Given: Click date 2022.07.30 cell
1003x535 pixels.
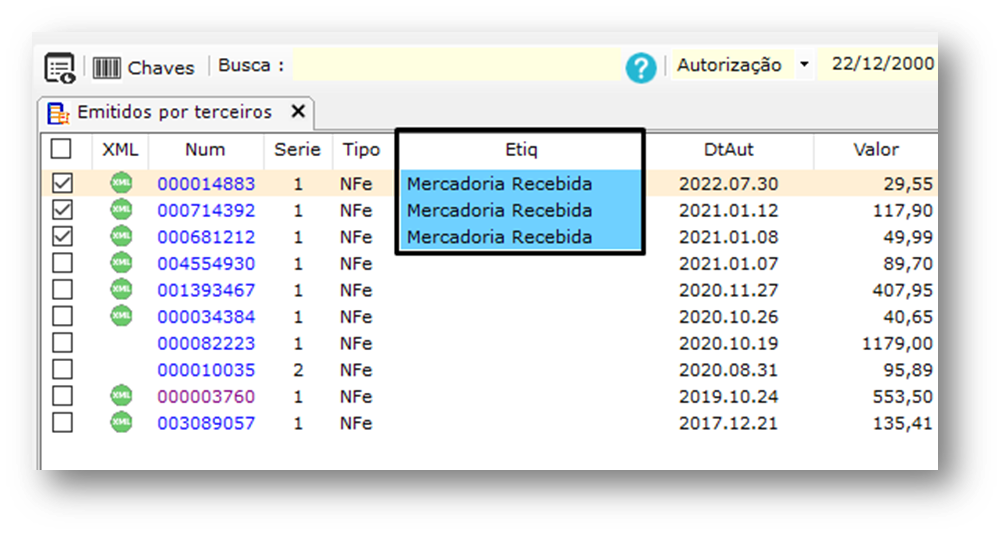Looking at the screenshot, I should (729, 184).
